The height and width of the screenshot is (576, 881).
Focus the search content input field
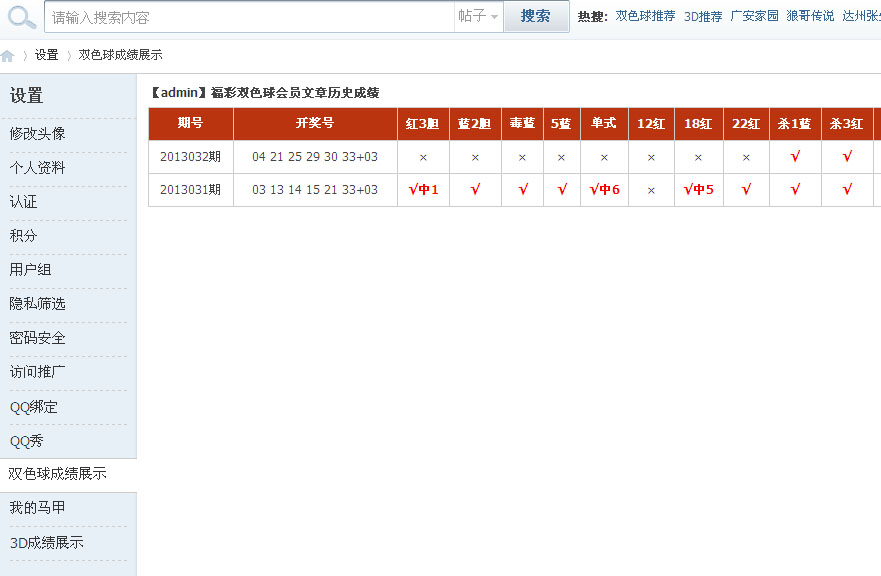pyautogui.click(x=249, y=17)
